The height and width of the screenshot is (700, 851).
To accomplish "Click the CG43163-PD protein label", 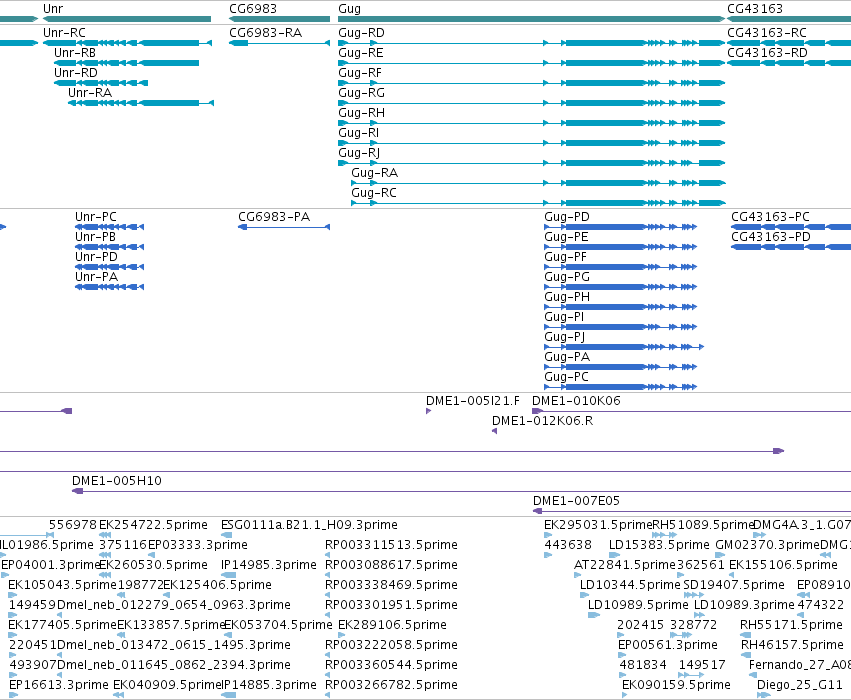I will 771,237.
